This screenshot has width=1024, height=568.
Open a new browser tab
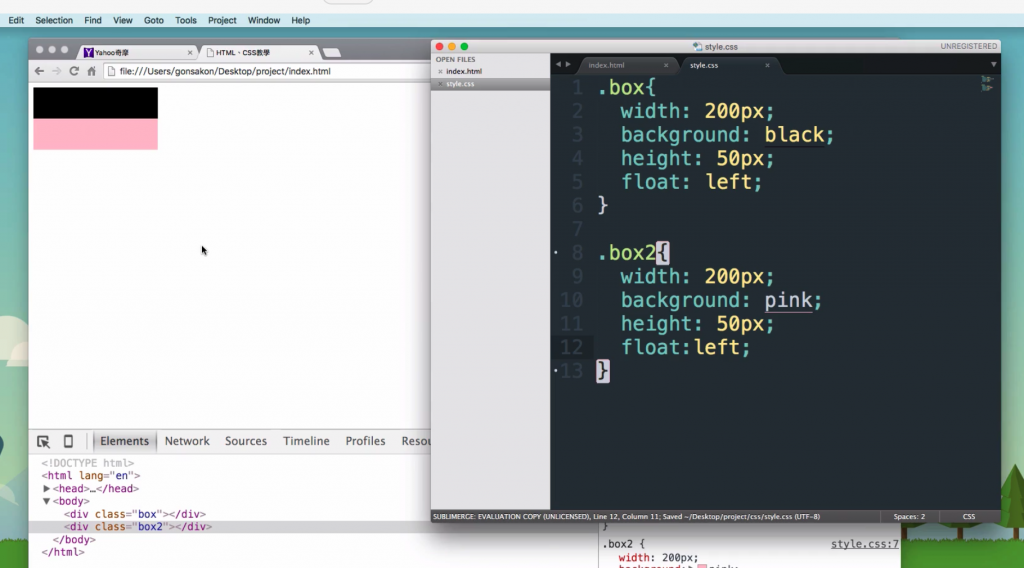332,53
